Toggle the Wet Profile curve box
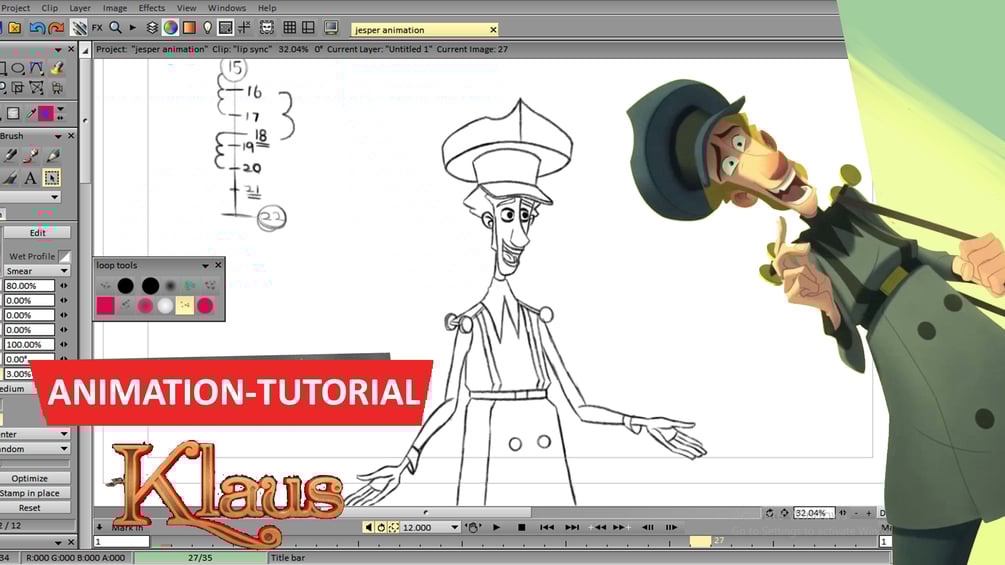The image size is (1005, 565). 64,256
